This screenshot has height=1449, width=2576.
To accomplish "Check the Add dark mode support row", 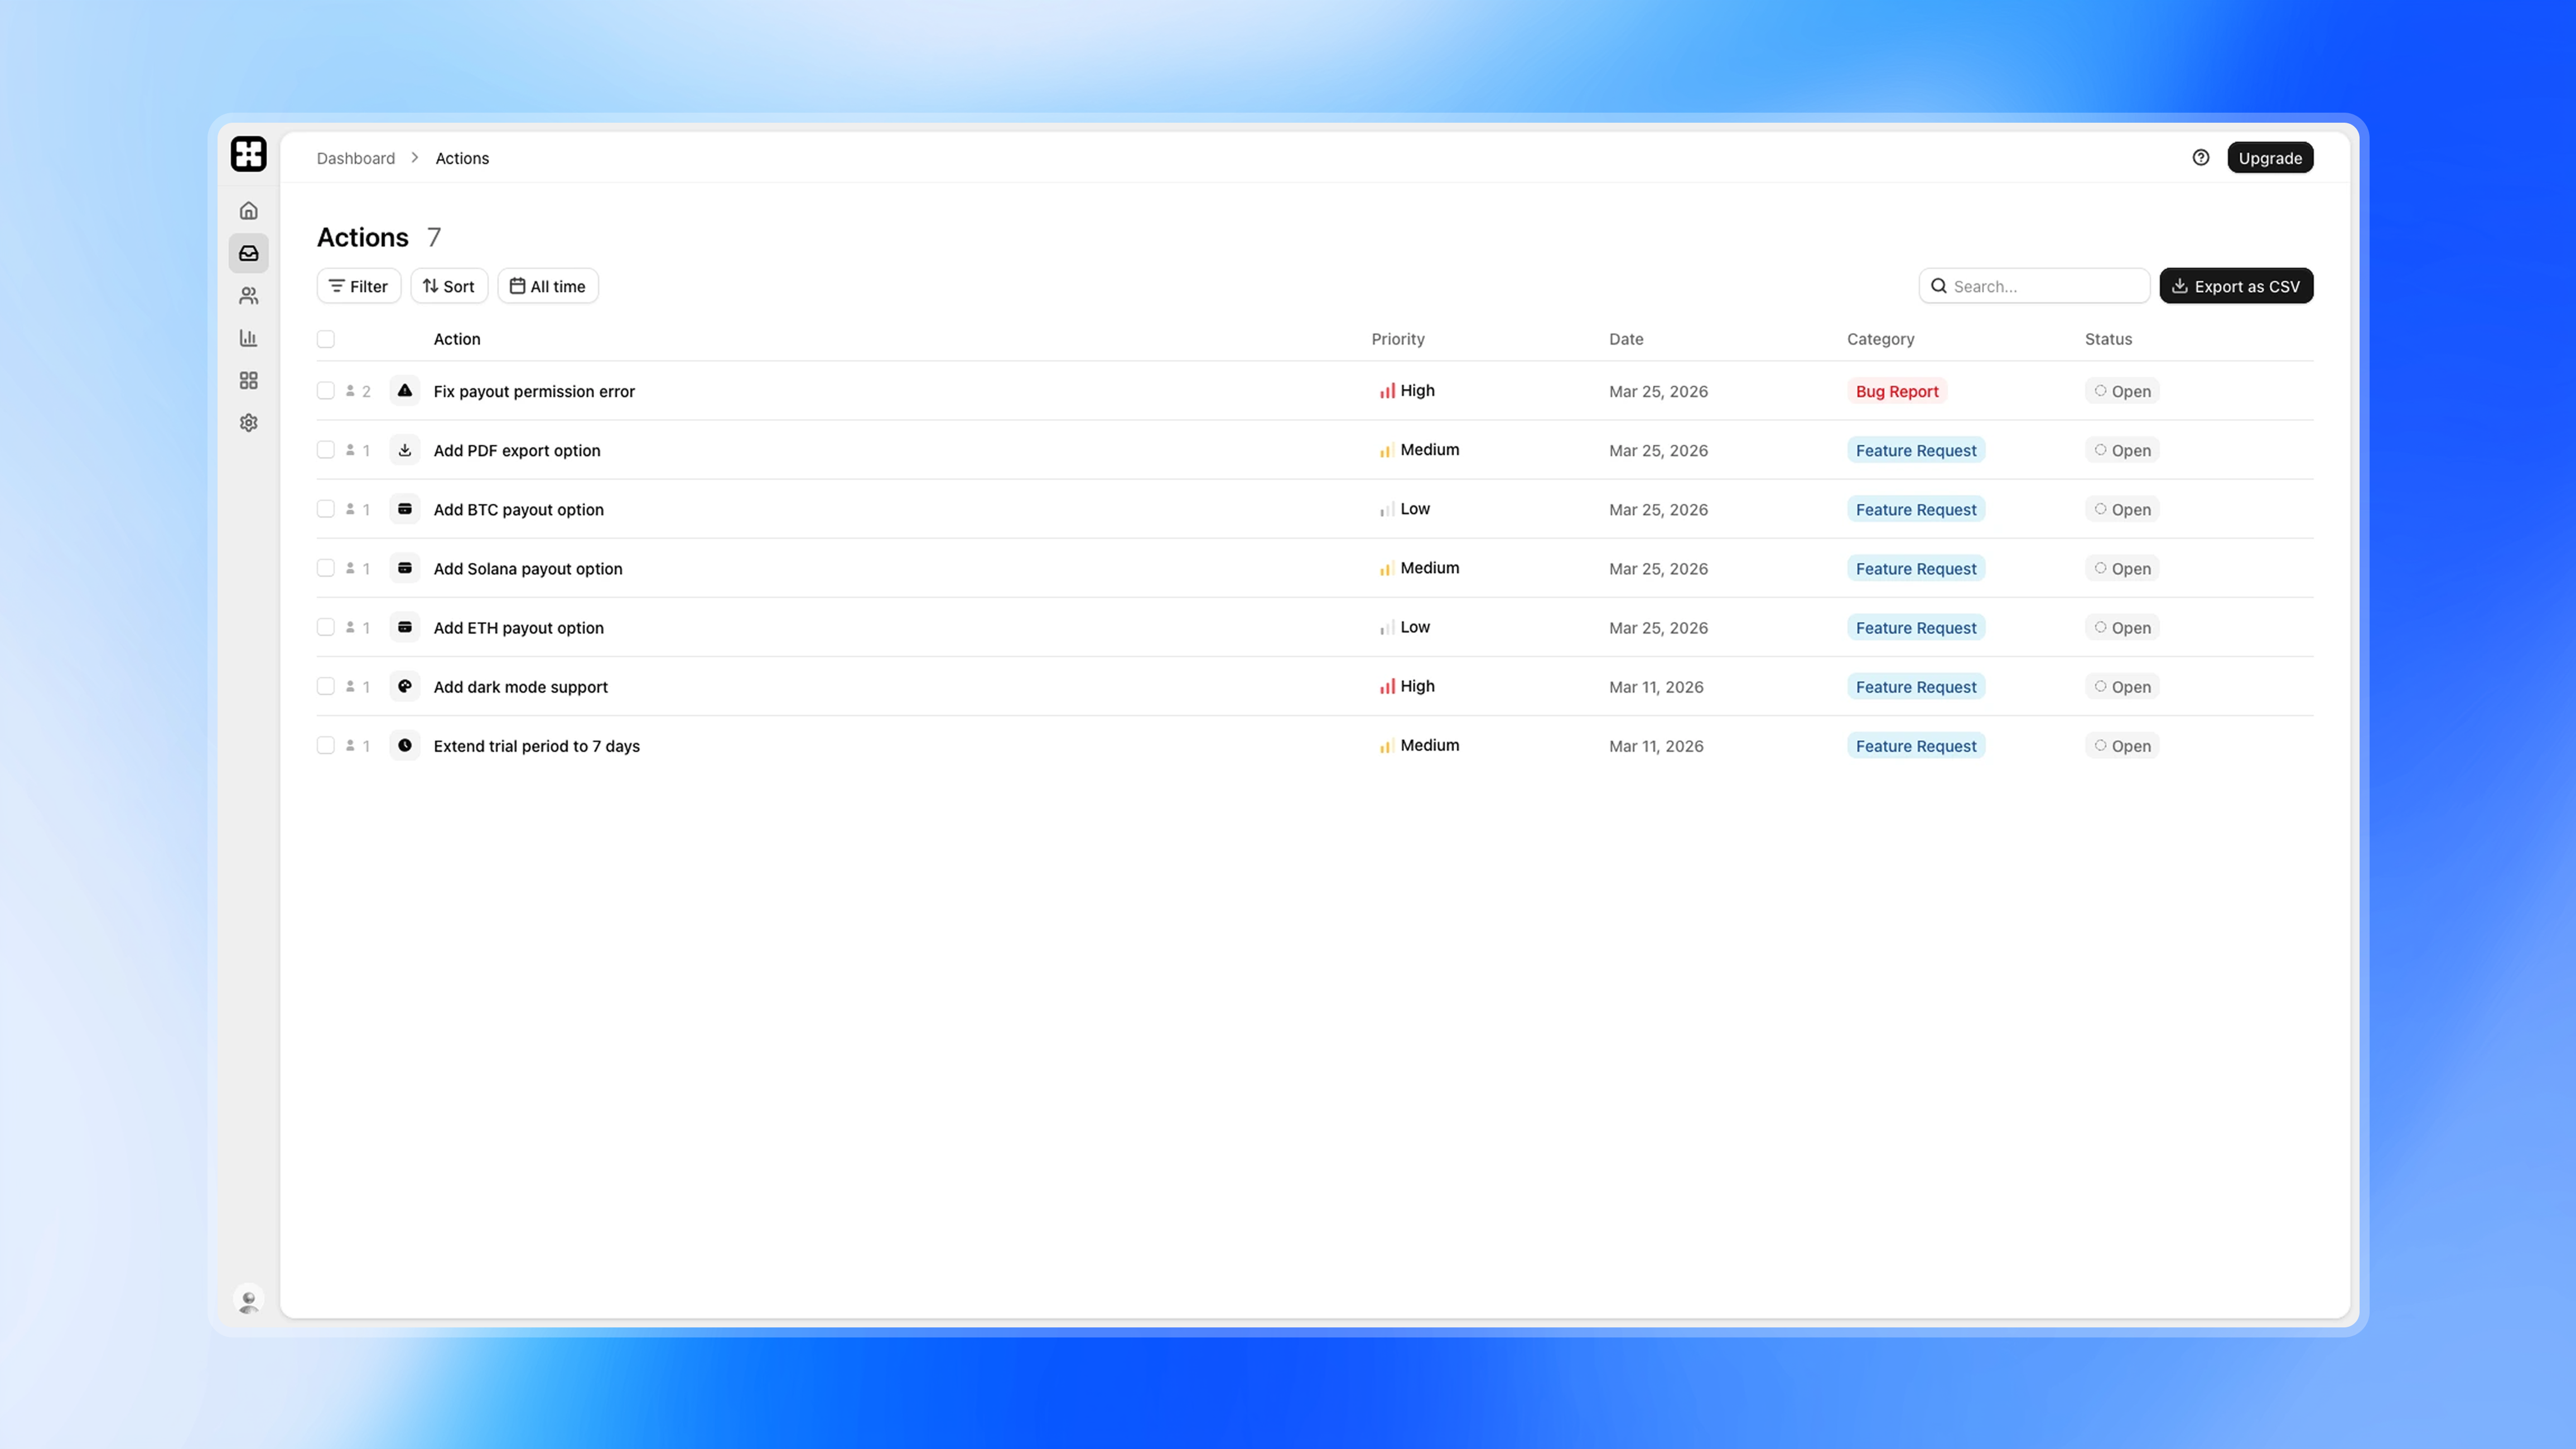I will tap(326, 686).
